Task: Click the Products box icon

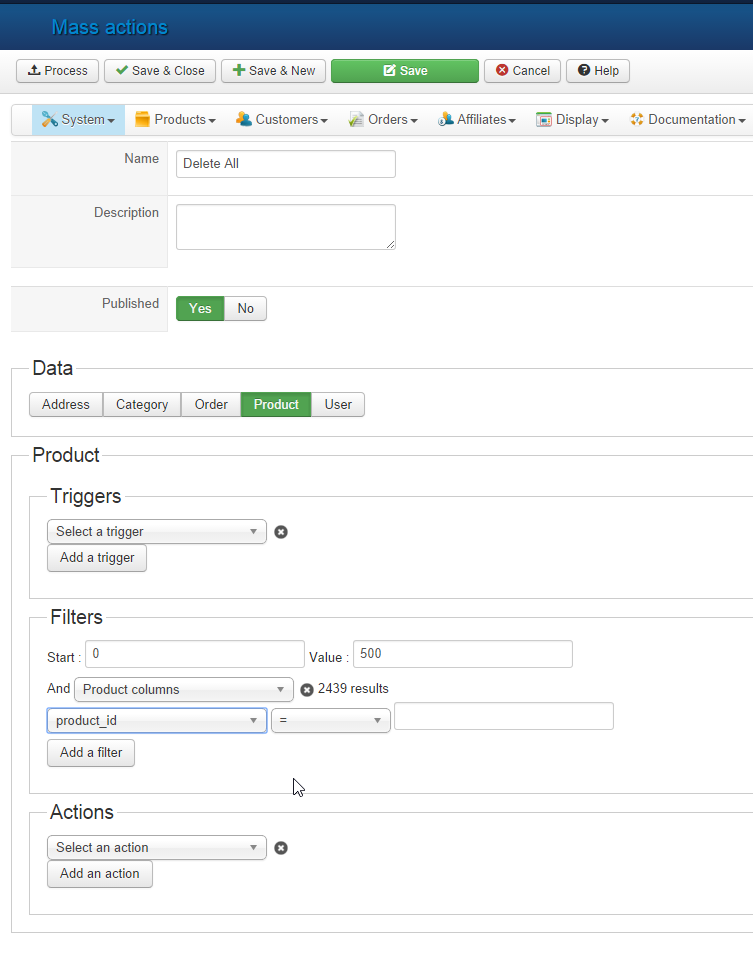Action: point(142,120)
